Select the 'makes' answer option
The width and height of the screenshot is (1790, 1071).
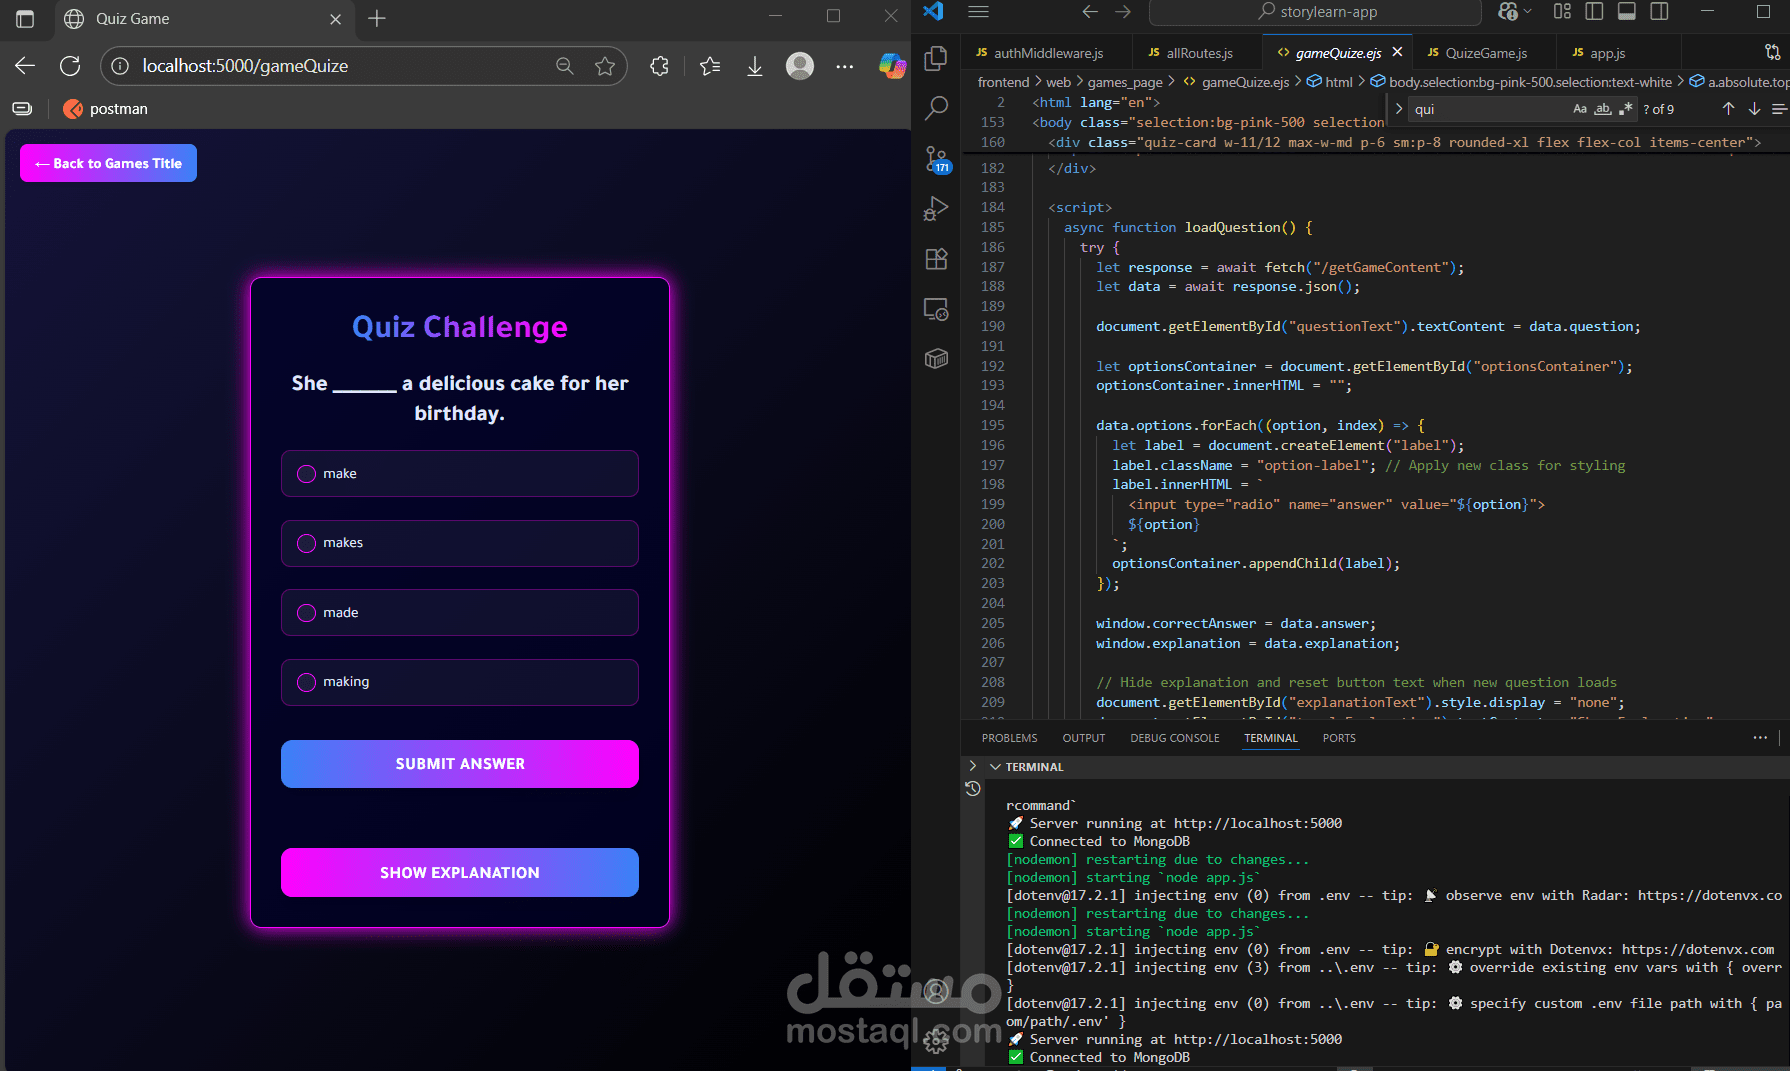pos(459,543)
